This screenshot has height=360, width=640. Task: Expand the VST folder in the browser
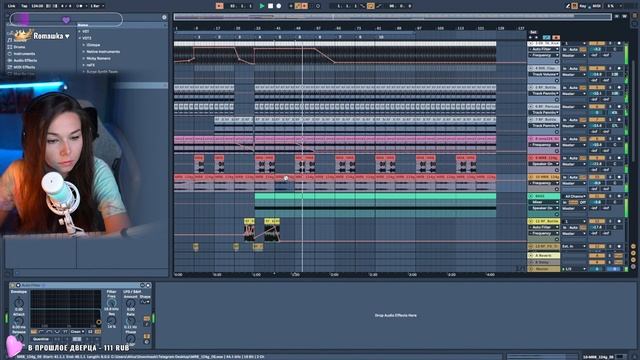80,31
